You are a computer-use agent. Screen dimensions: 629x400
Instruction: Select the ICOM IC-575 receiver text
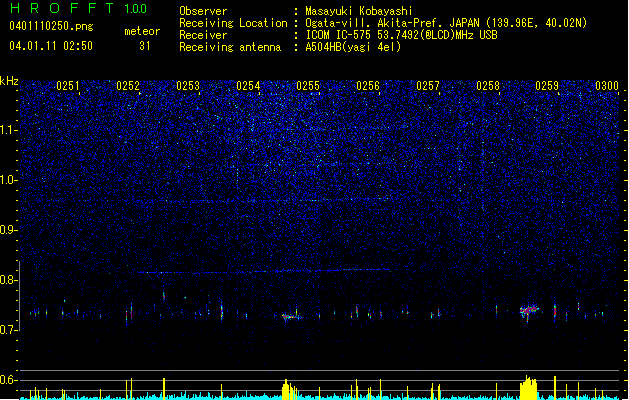(401, 35)
